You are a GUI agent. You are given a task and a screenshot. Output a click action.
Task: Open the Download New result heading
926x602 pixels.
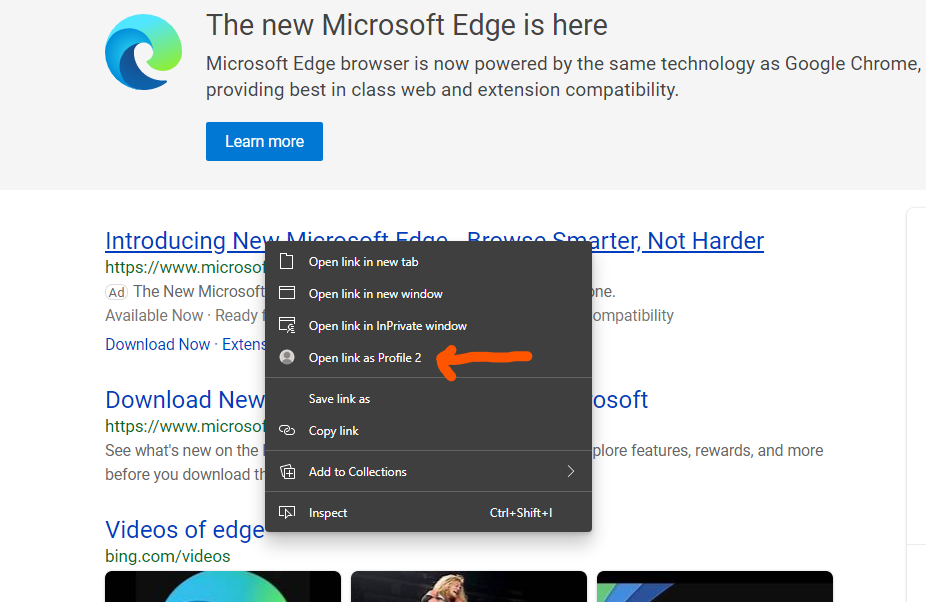[x=185, y=400]
